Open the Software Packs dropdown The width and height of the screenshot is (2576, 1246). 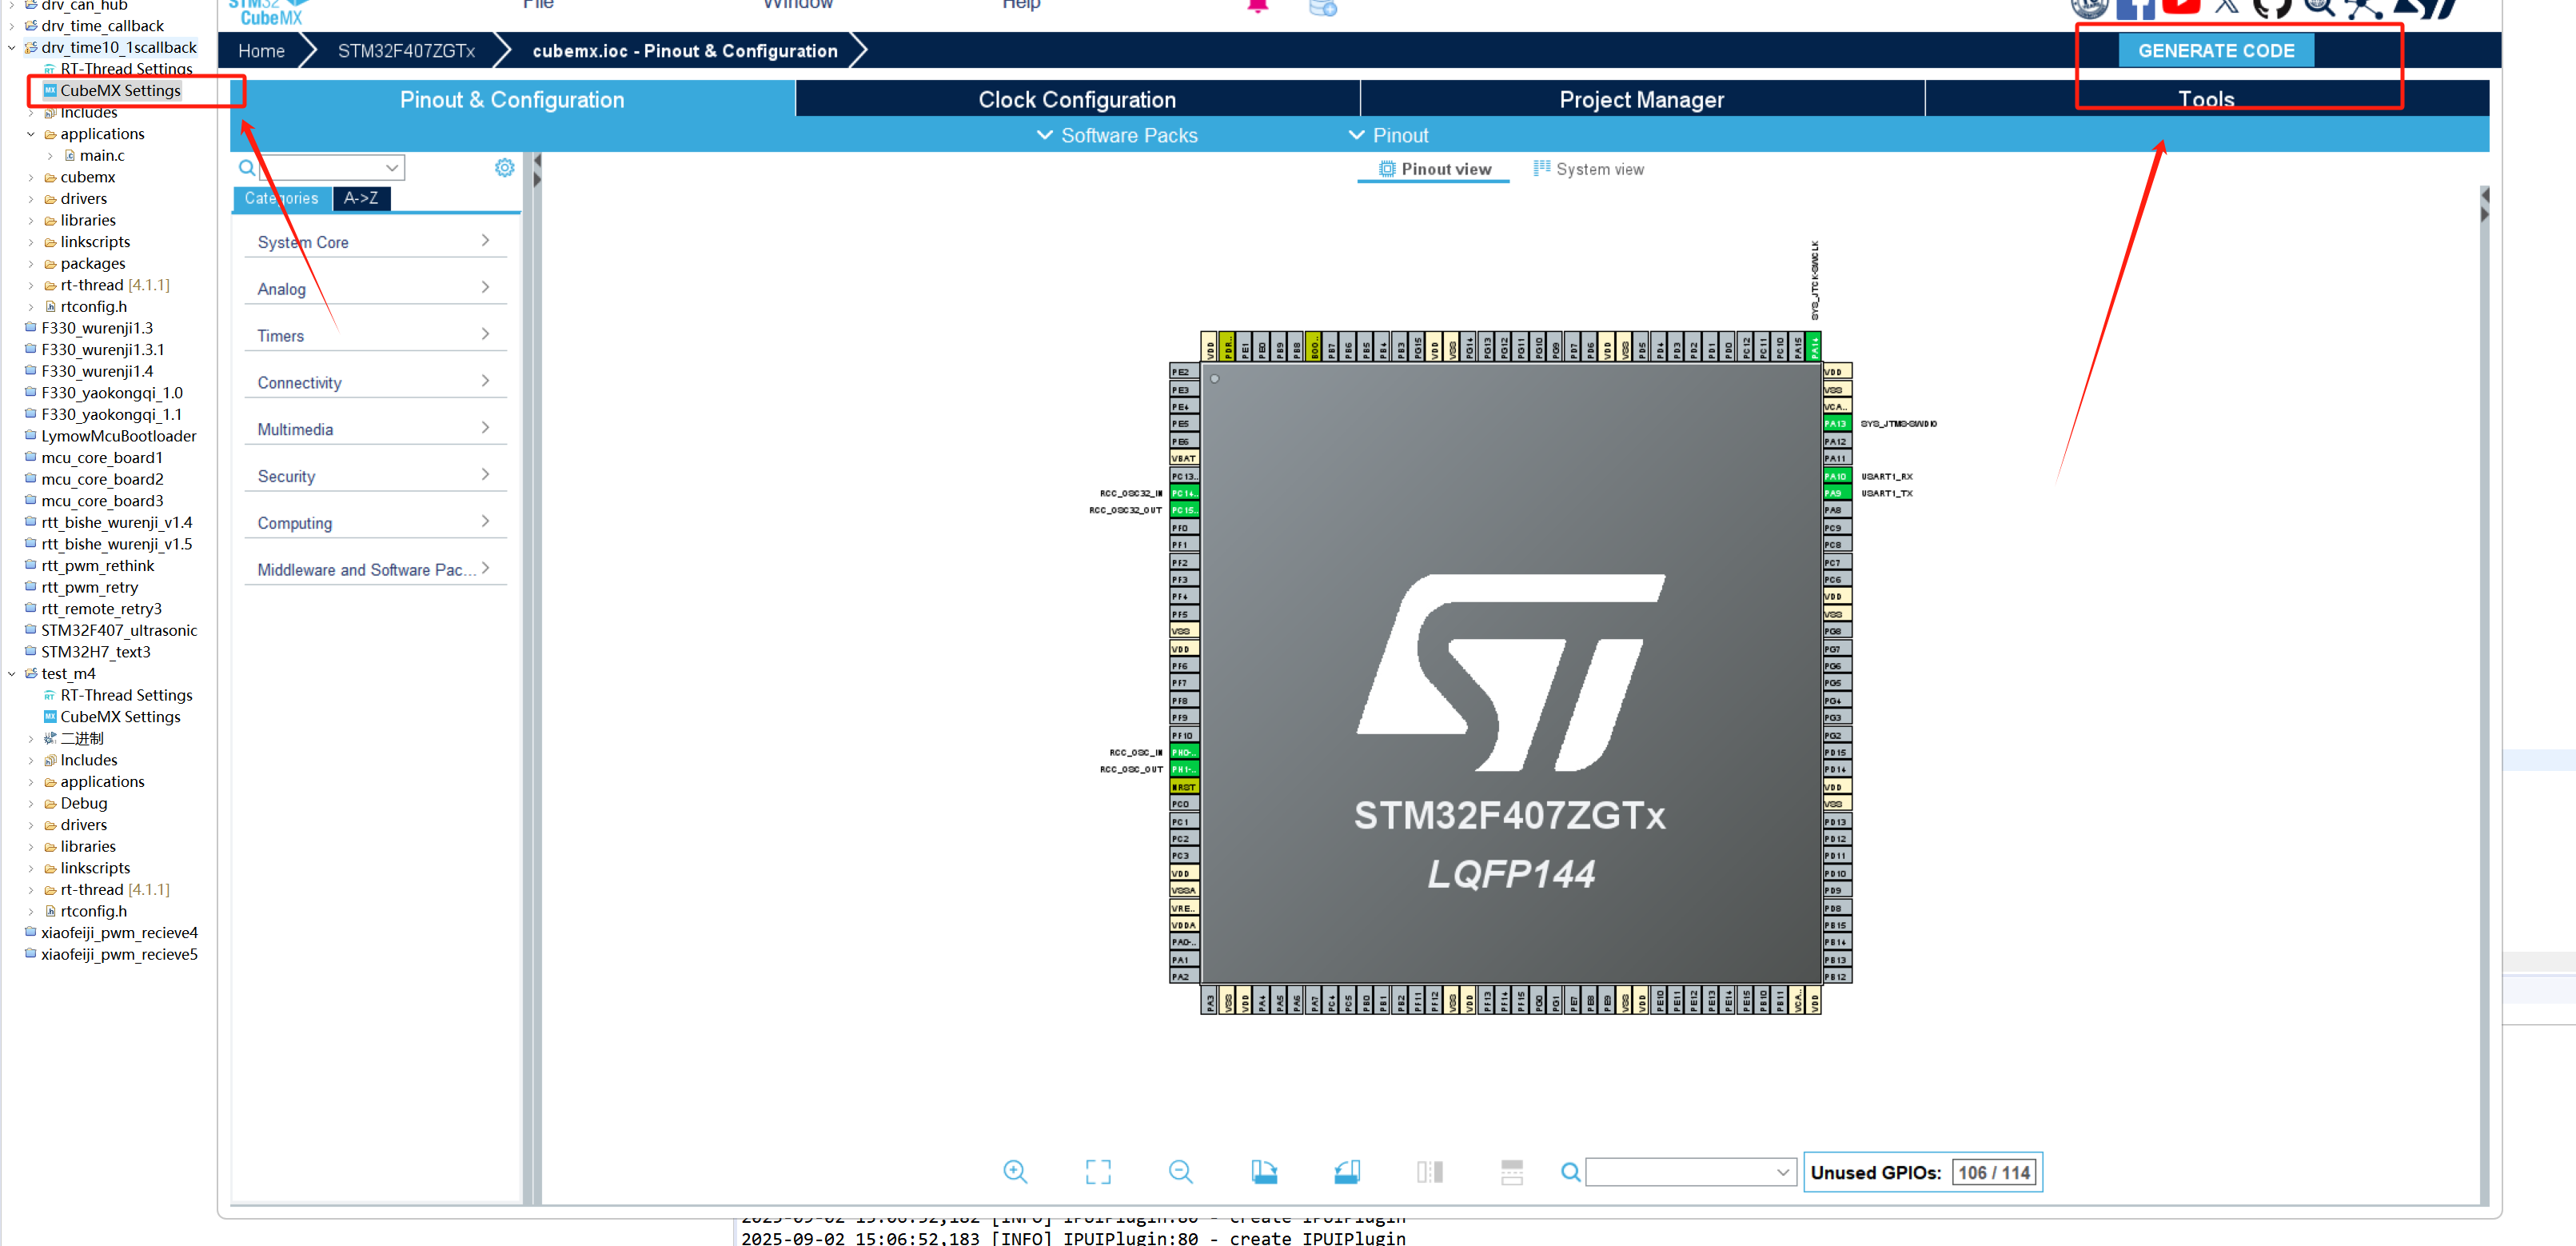1117,135
